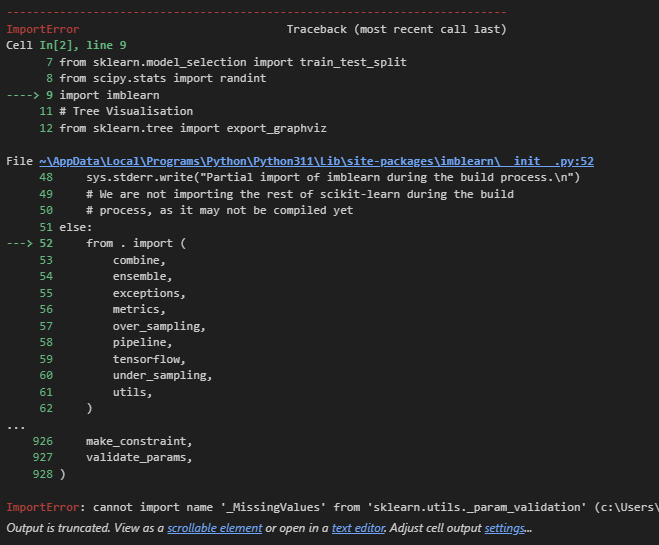Click the arrow marker pointing to line 52
The height and width of the screenshot is (545, 659).
[x=19, y=243]
